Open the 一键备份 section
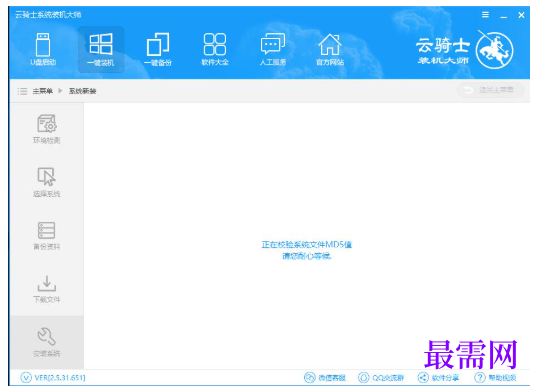 [x=158, y=49]
